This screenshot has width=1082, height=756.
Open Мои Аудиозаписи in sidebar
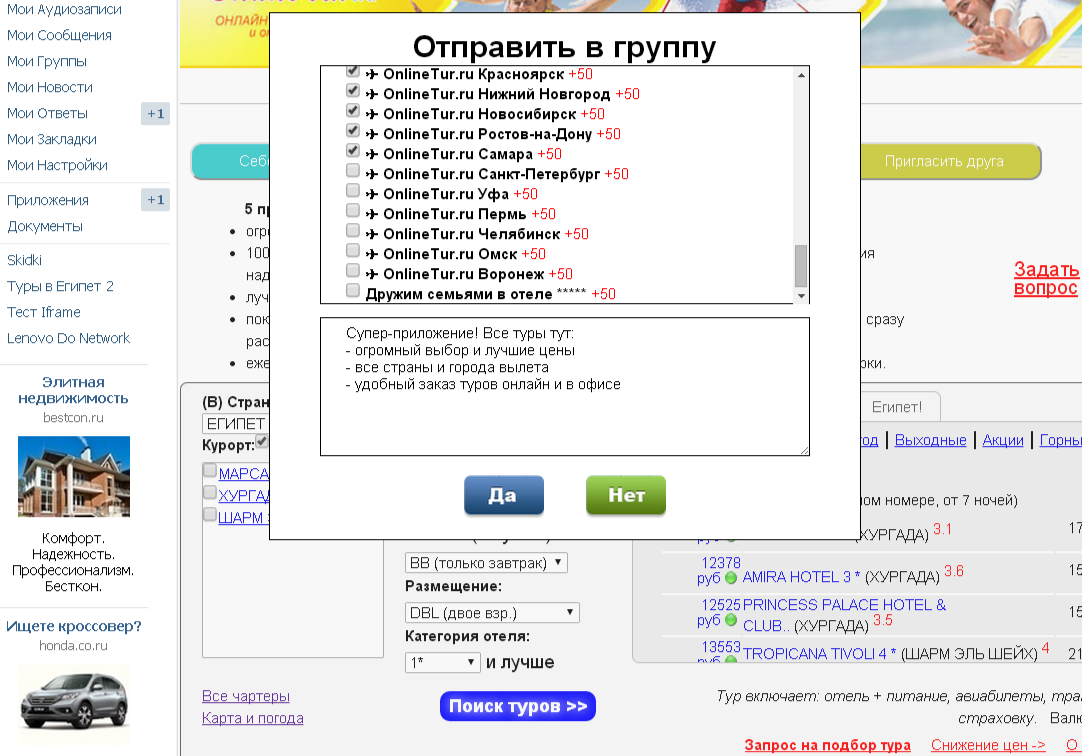[64, 10]
